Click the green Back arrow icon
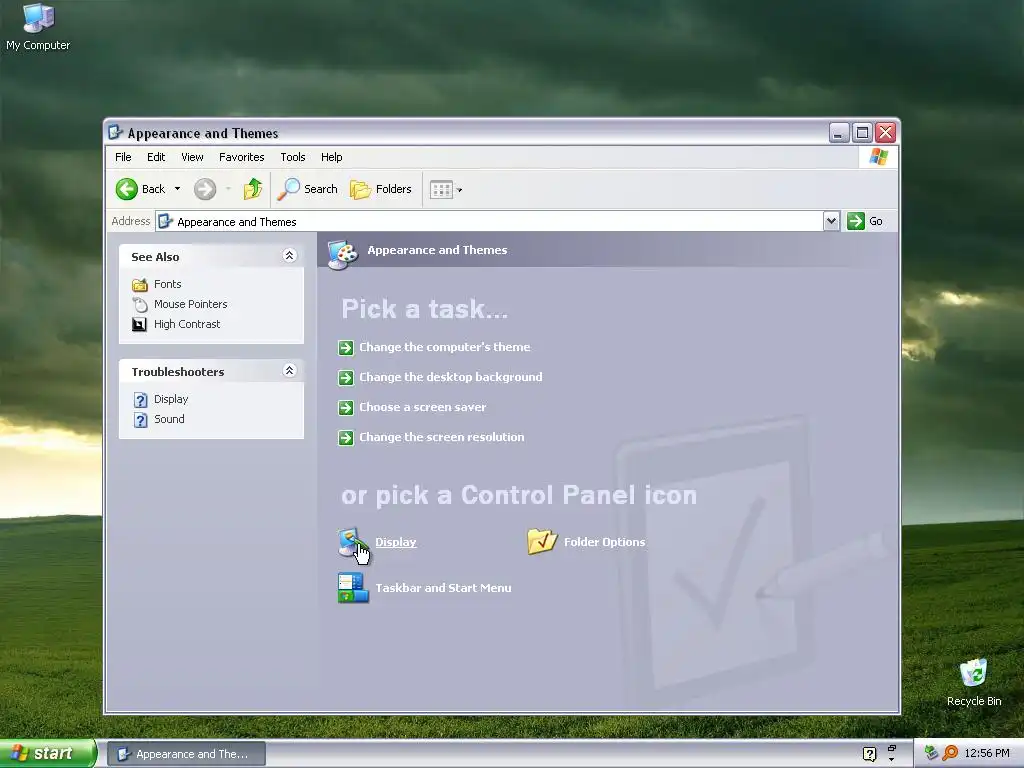 tap(127, 189)
